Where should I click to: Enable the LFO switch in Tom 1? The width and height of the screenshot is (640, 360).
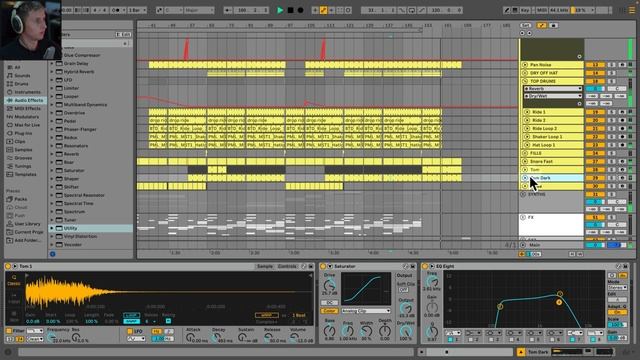129,331
